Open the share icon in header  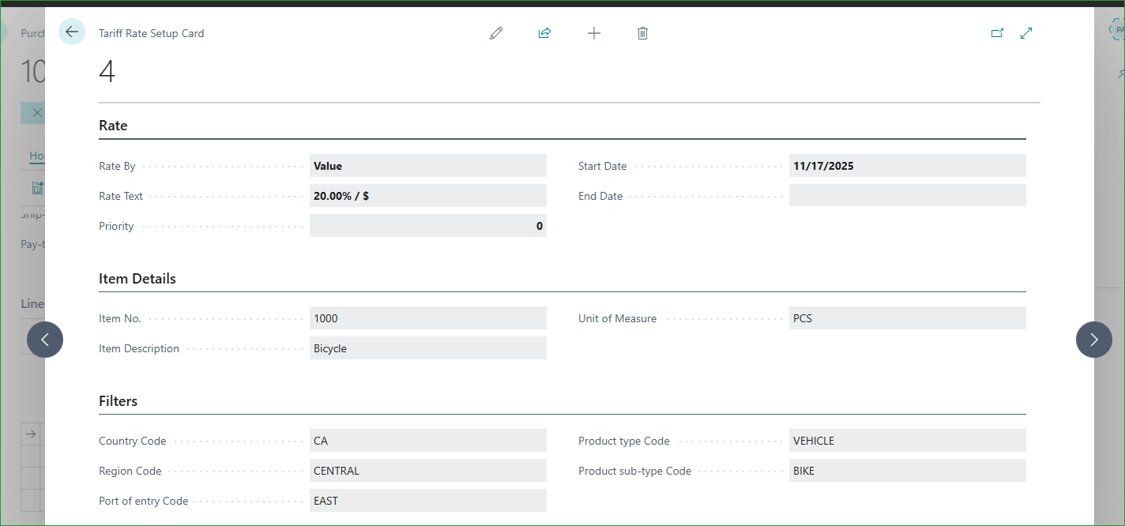pyautogui.click(x=545, y=33)
